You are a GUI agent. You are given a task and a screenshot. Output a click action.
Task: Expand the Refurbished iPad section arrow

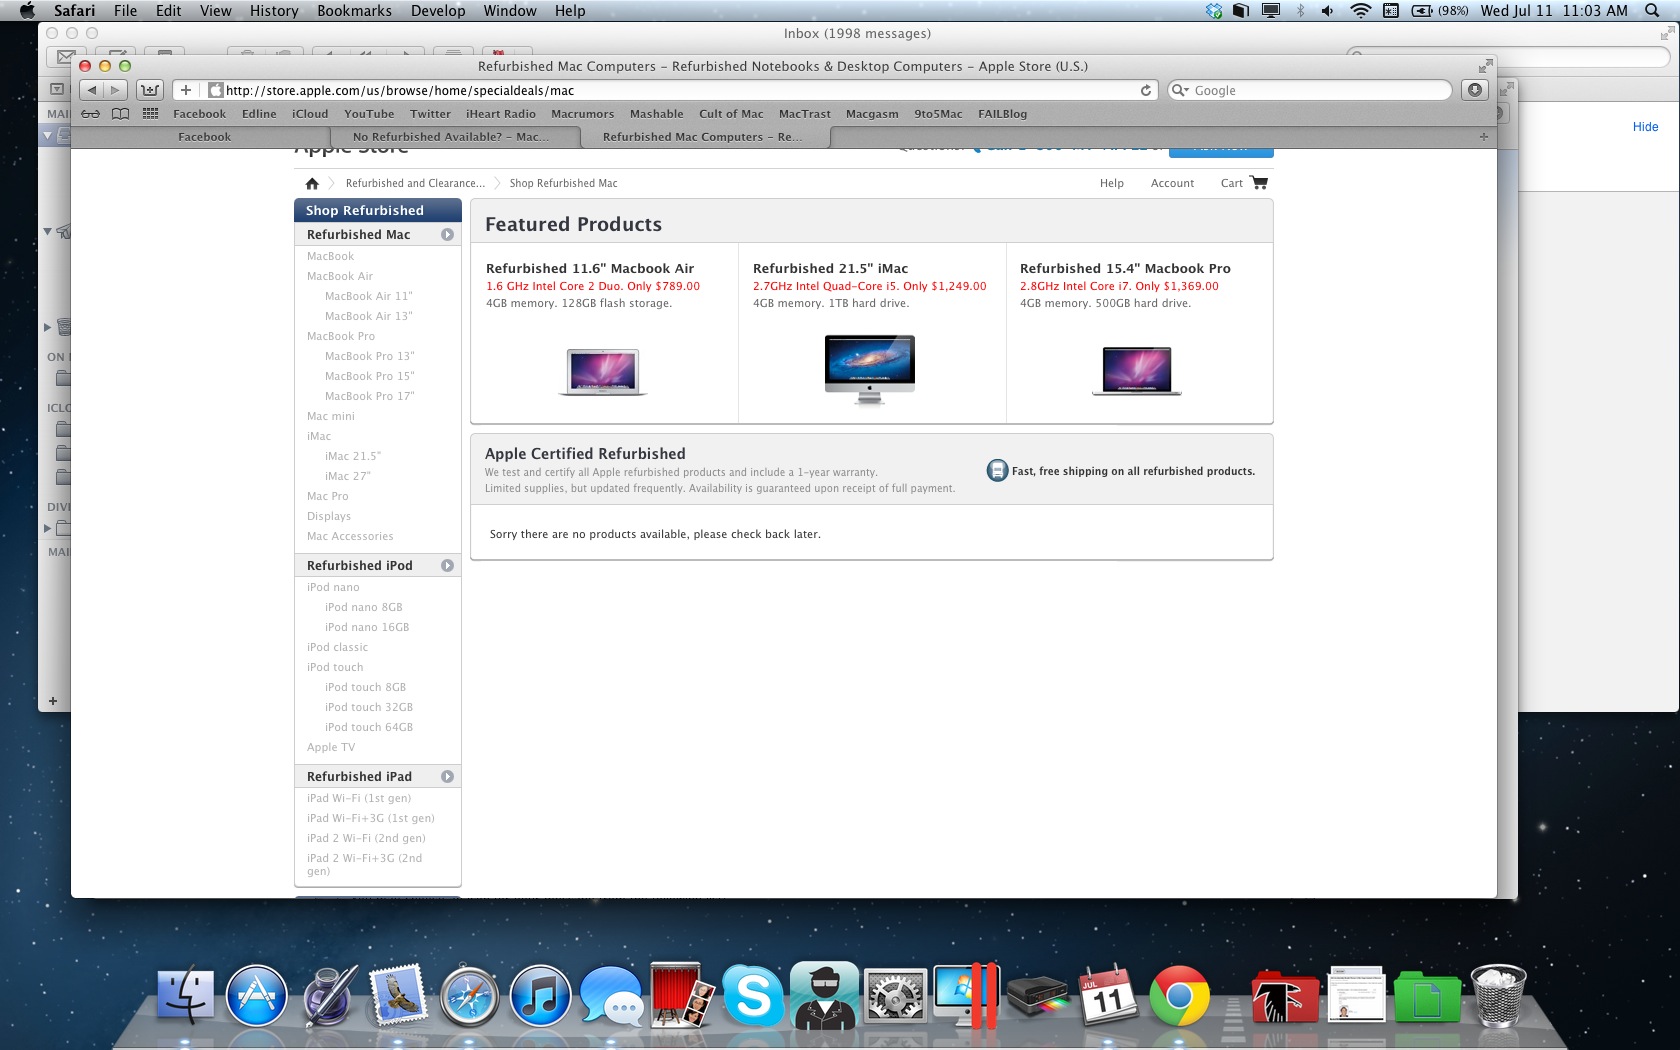point(447,776)
